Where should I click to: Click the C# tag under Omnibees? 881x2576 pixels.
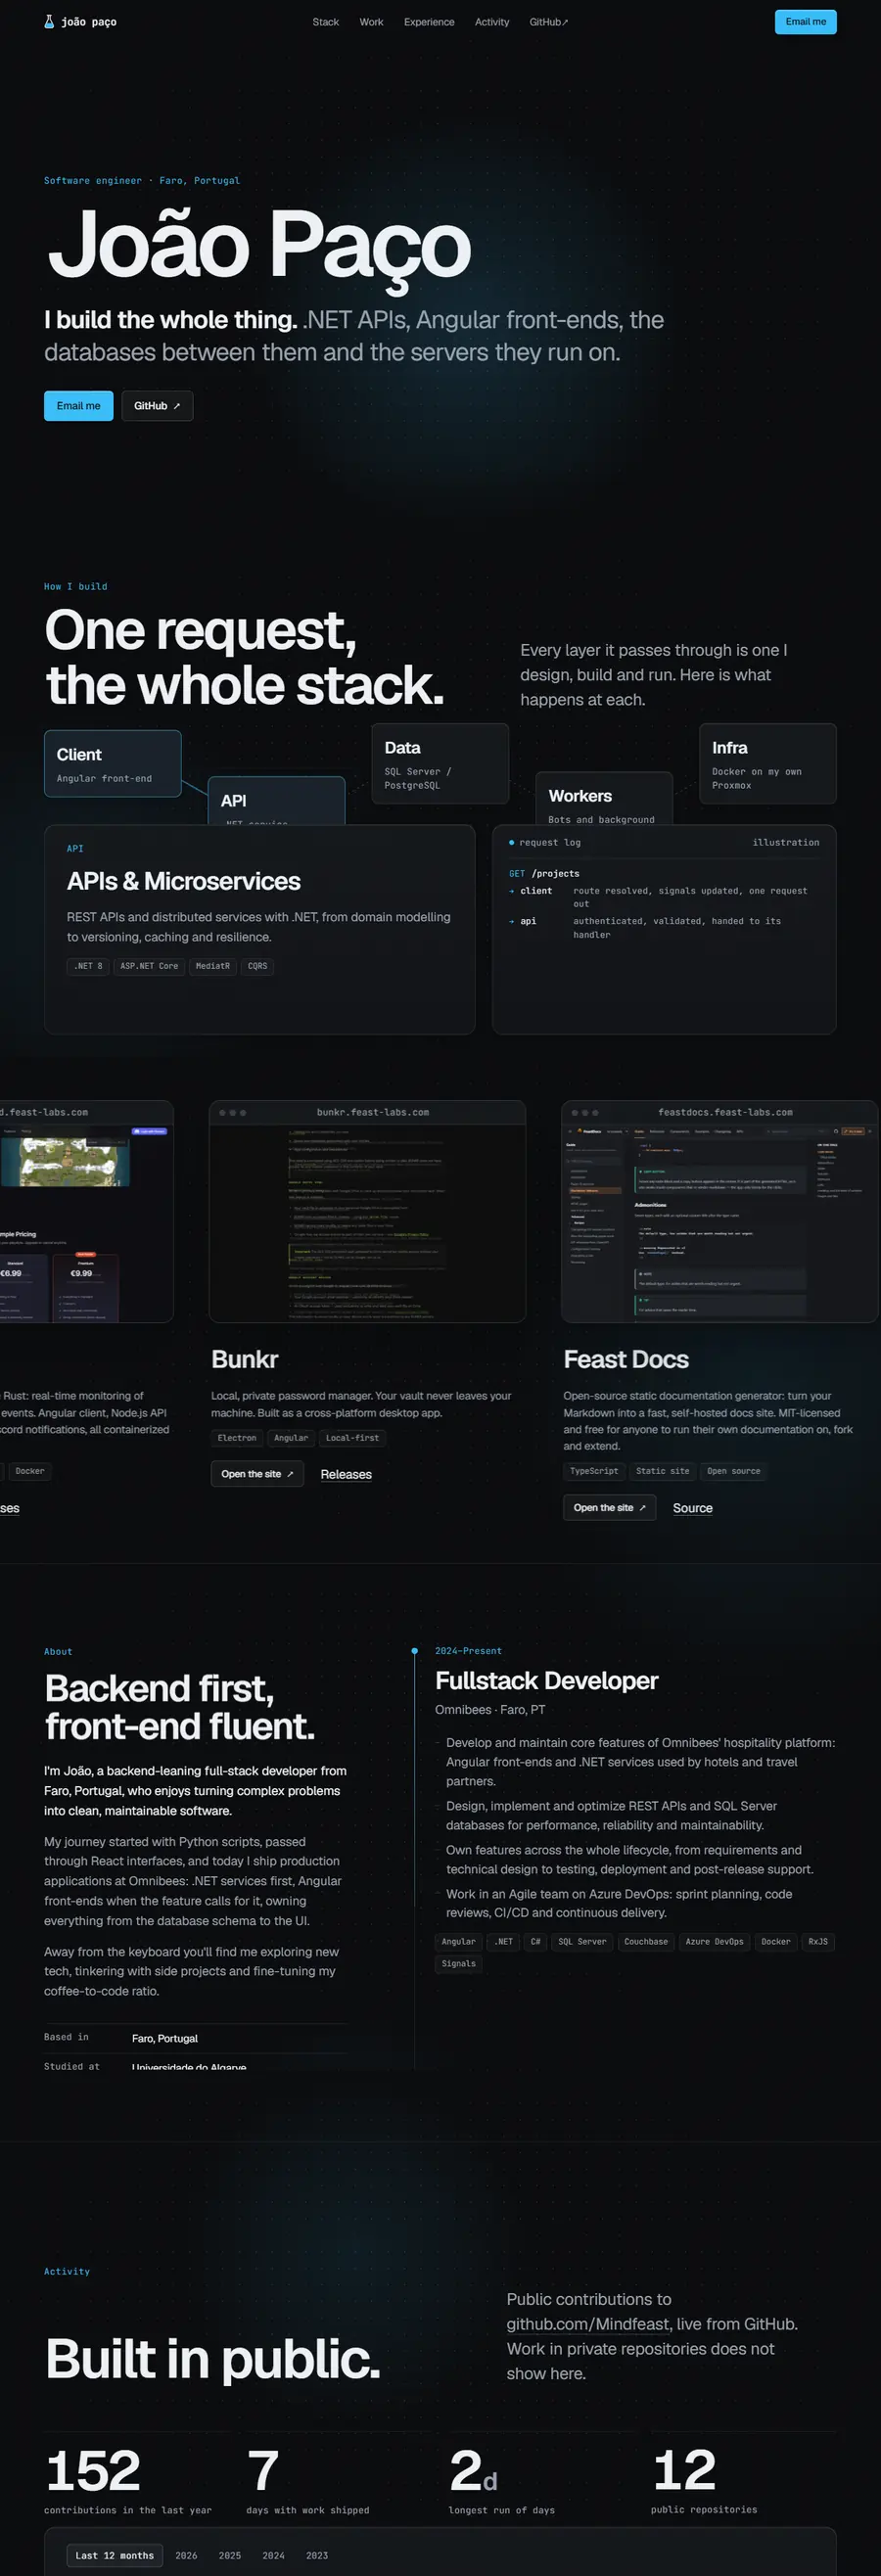(536, 1942)
